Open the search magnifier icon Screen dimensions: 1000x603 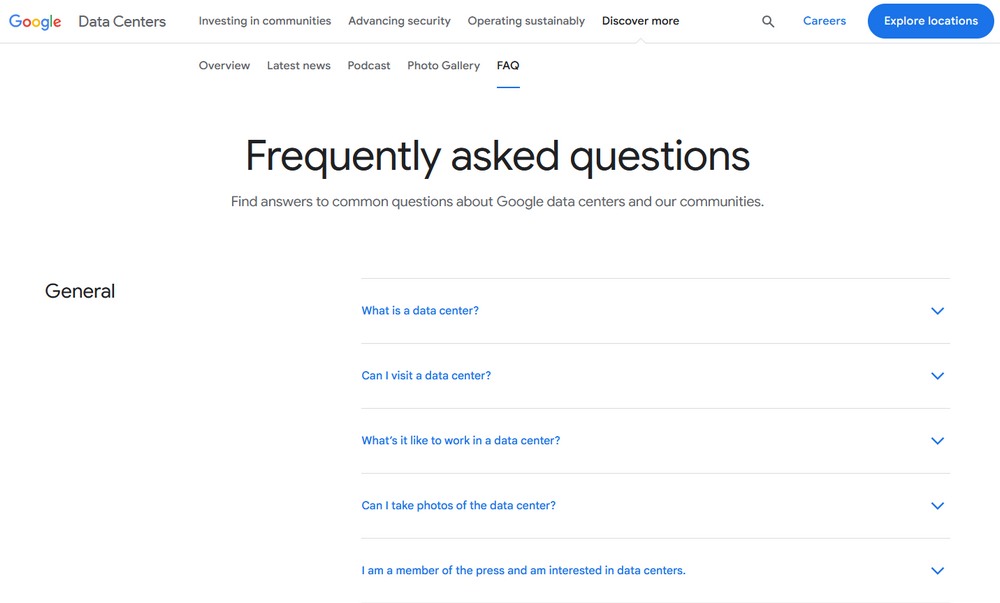tap(768, 22)
